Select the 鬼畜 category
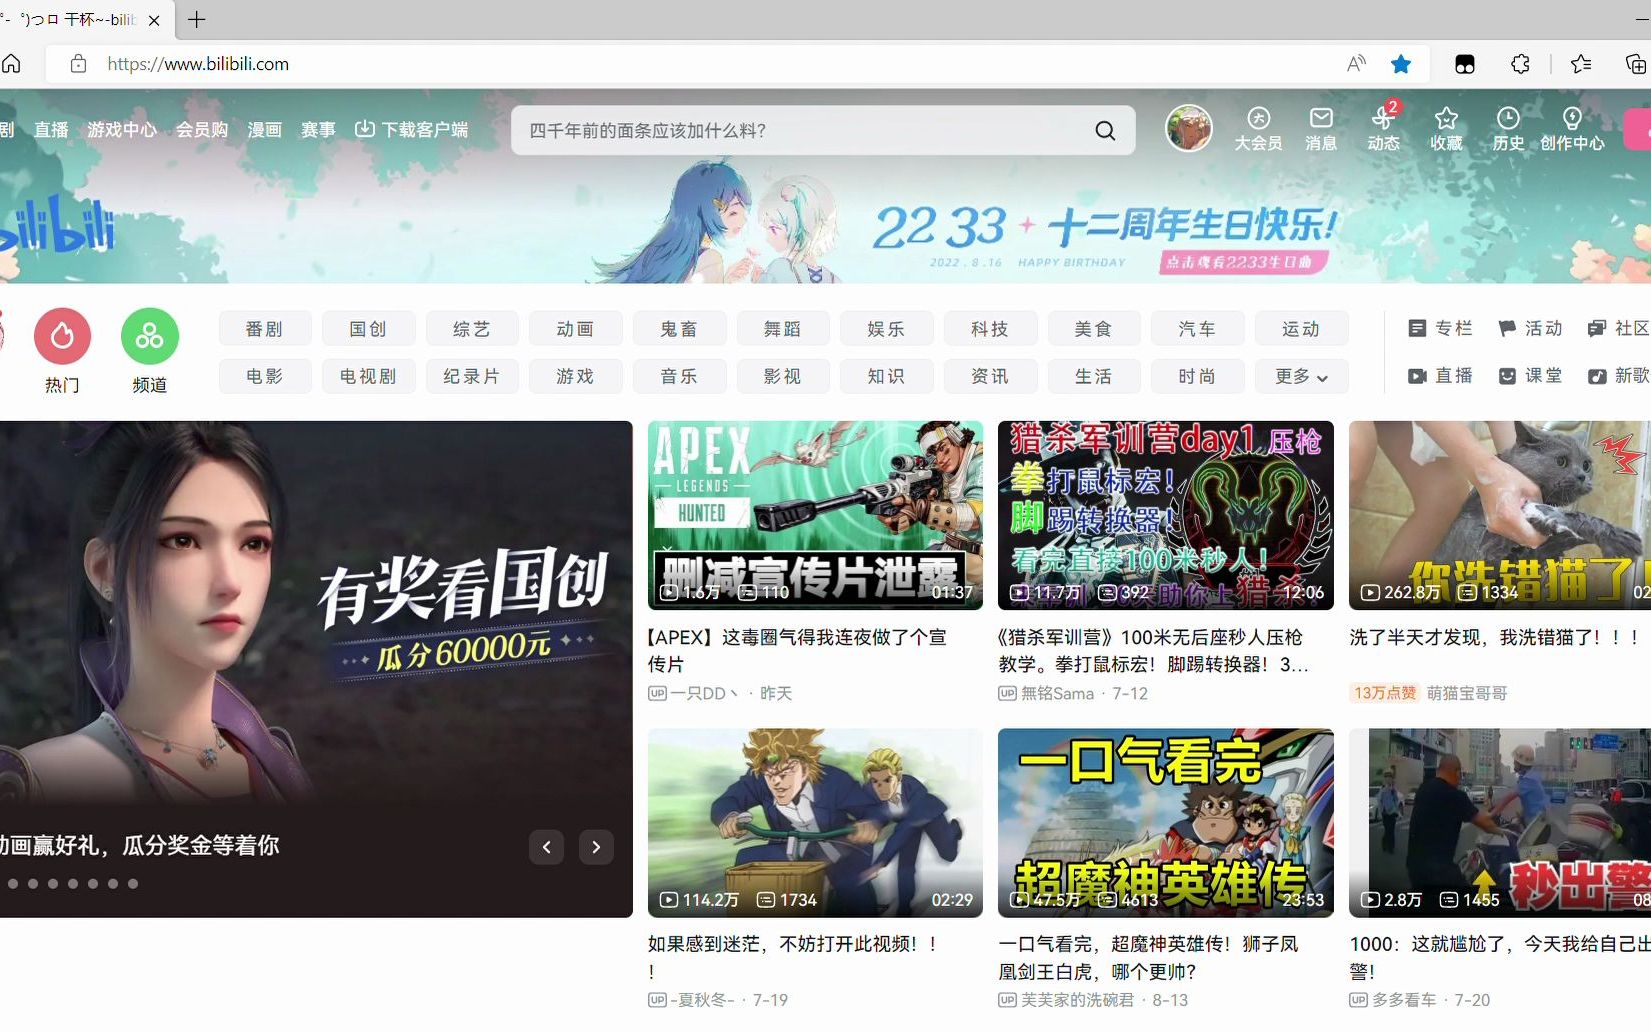Image resolution: width=1651 pixels, height=1032 pixels. coord(679,329)
